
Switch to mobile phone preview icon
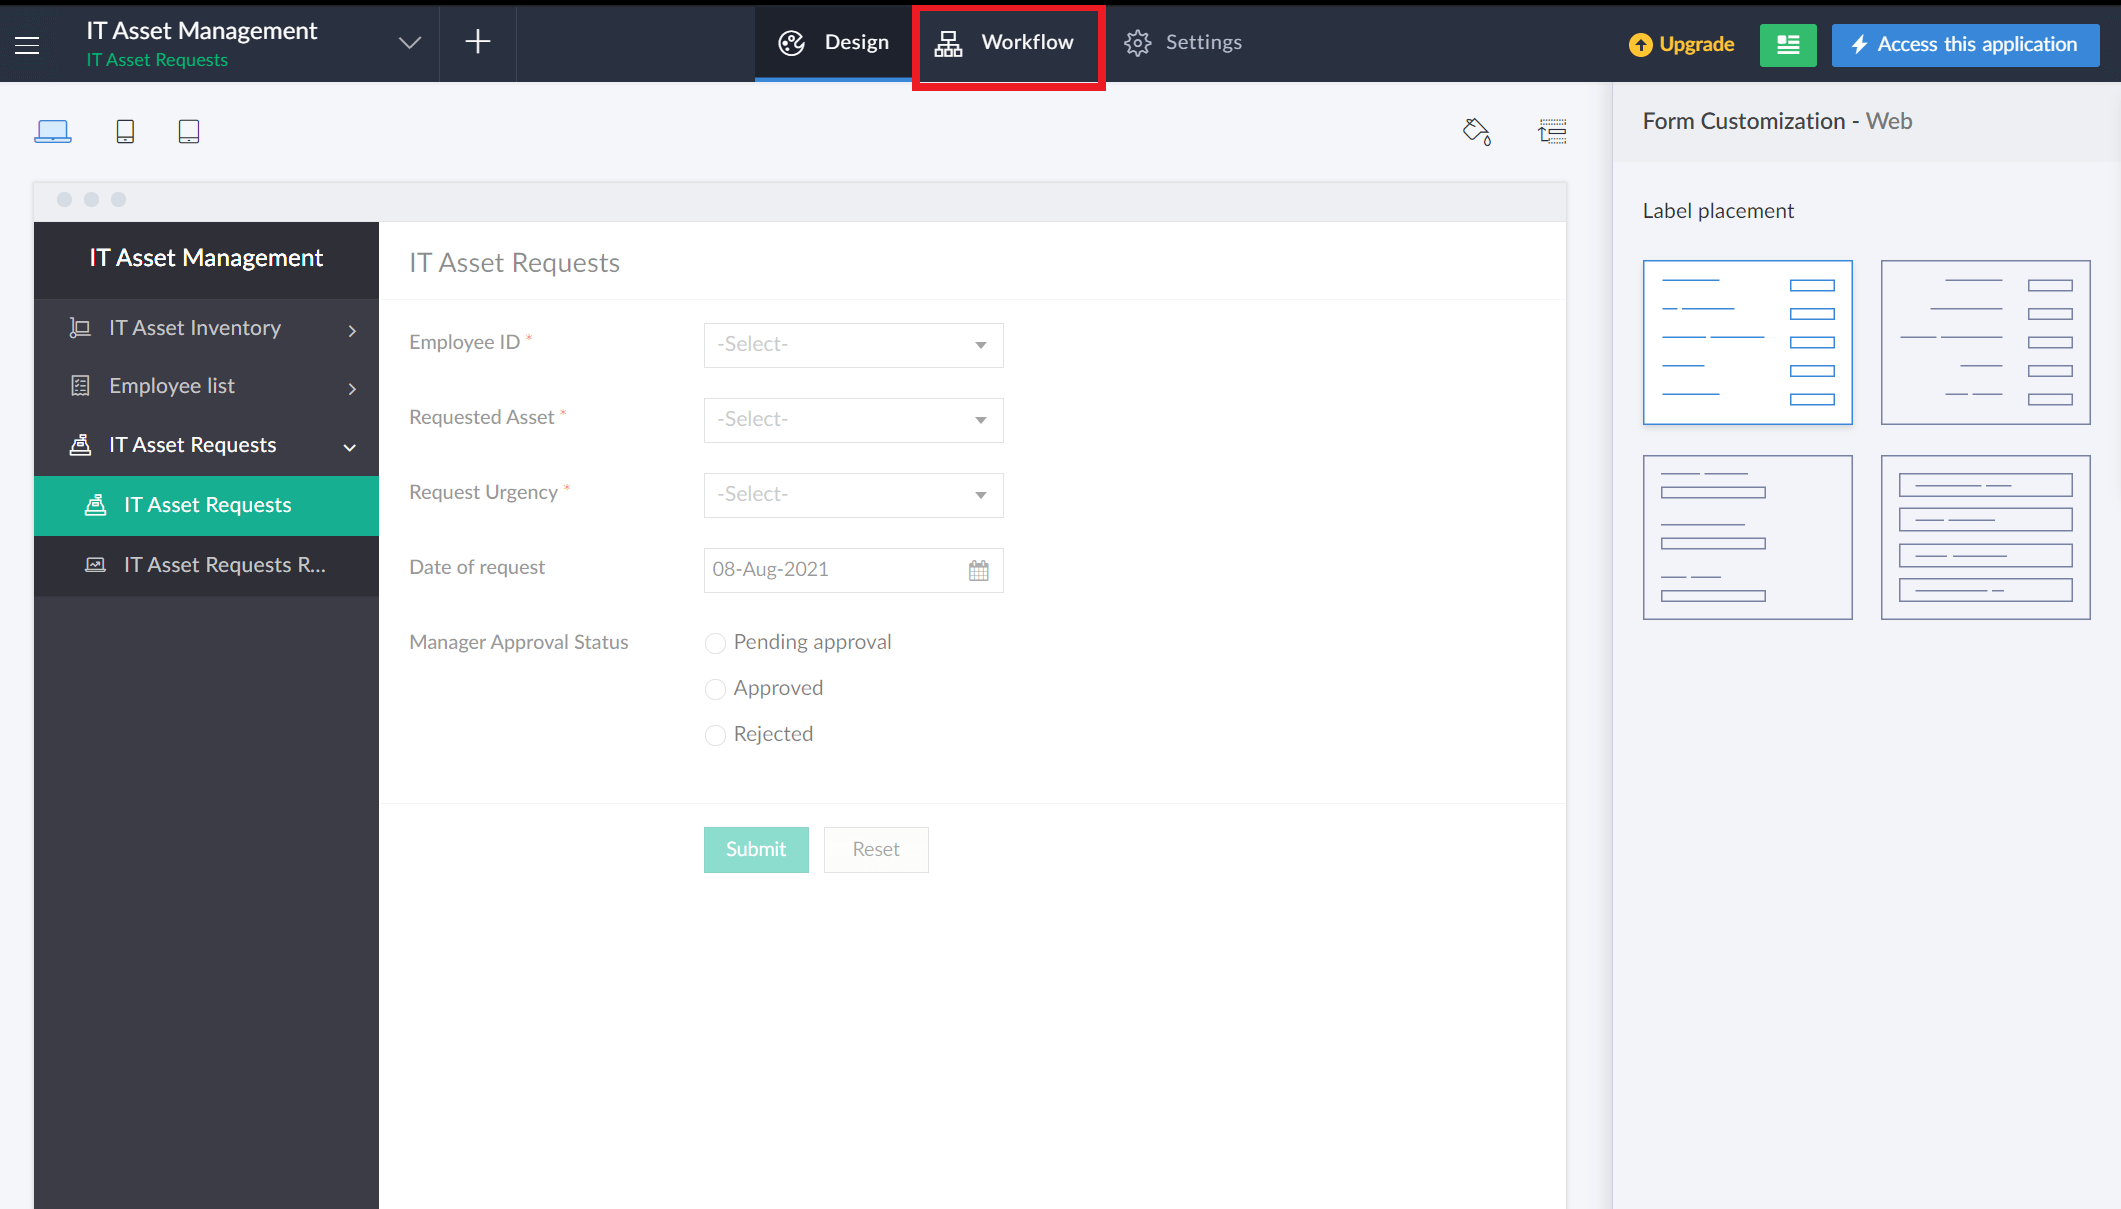[x=125, y=130]
